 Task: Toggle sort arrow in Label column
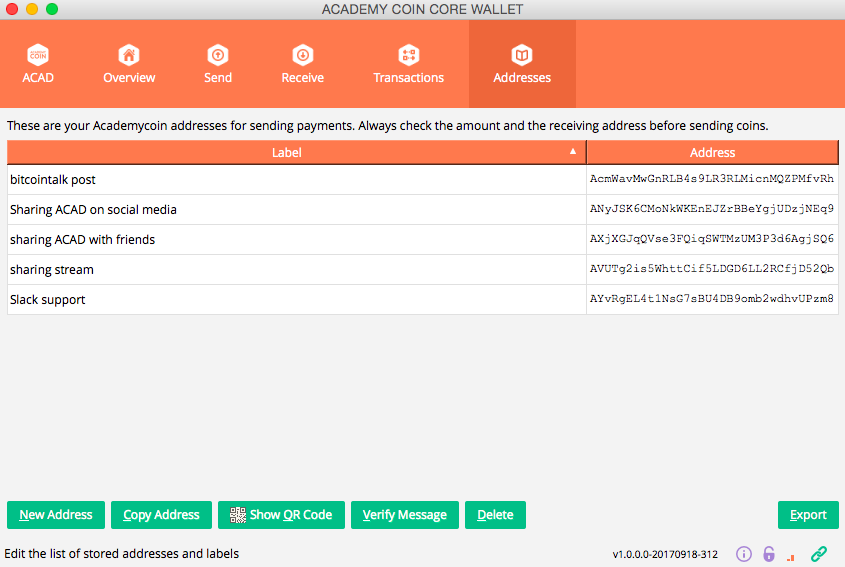click(x=573, y=151)
